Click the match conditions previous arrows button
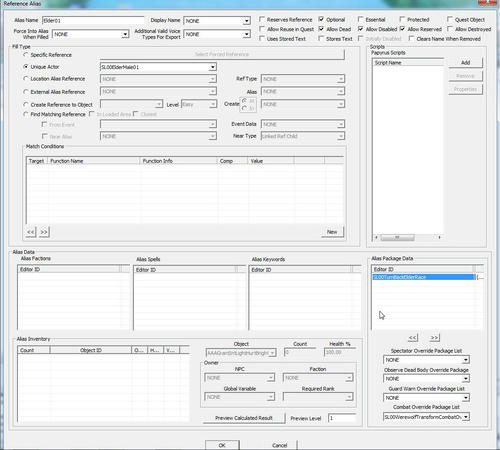Image resolution: width=500 pixels, height=450 pixels. point(31,232)
